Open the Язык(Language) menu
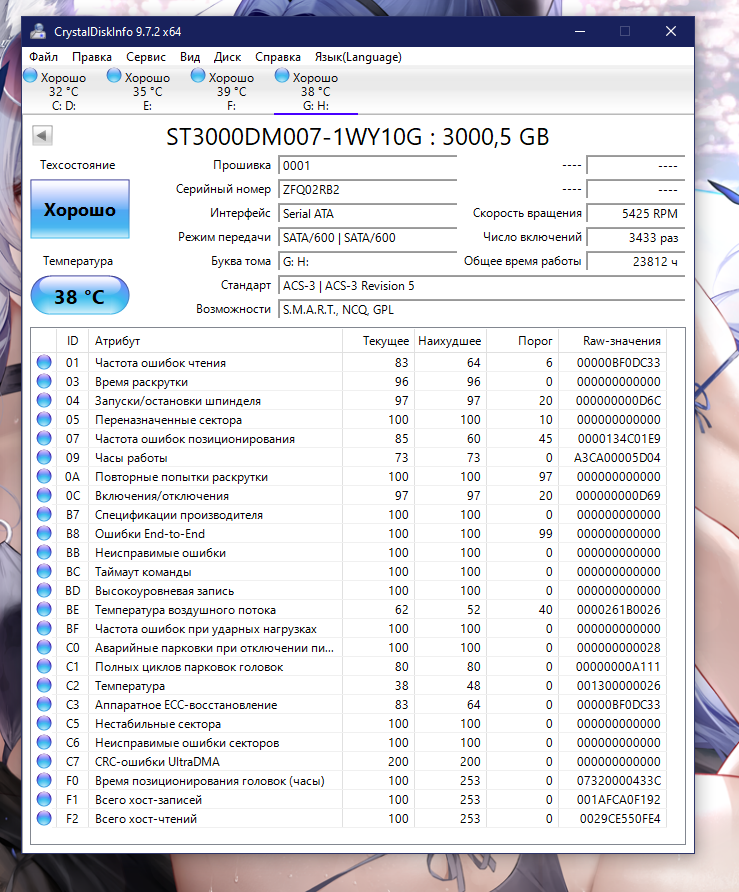This screenshot has width=739, height=892. (358, 57)
